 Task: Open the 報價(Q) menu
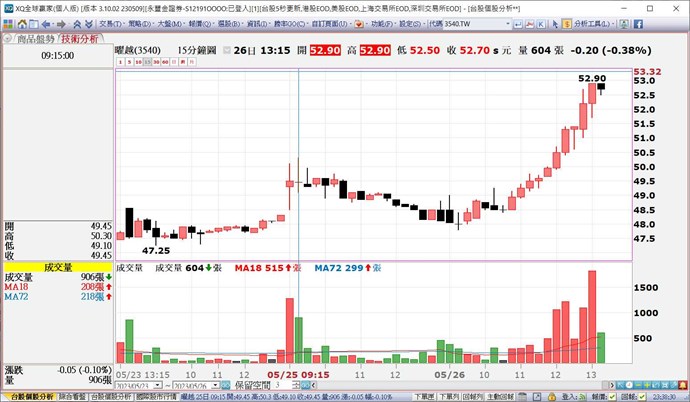click(x=200, y=24)
